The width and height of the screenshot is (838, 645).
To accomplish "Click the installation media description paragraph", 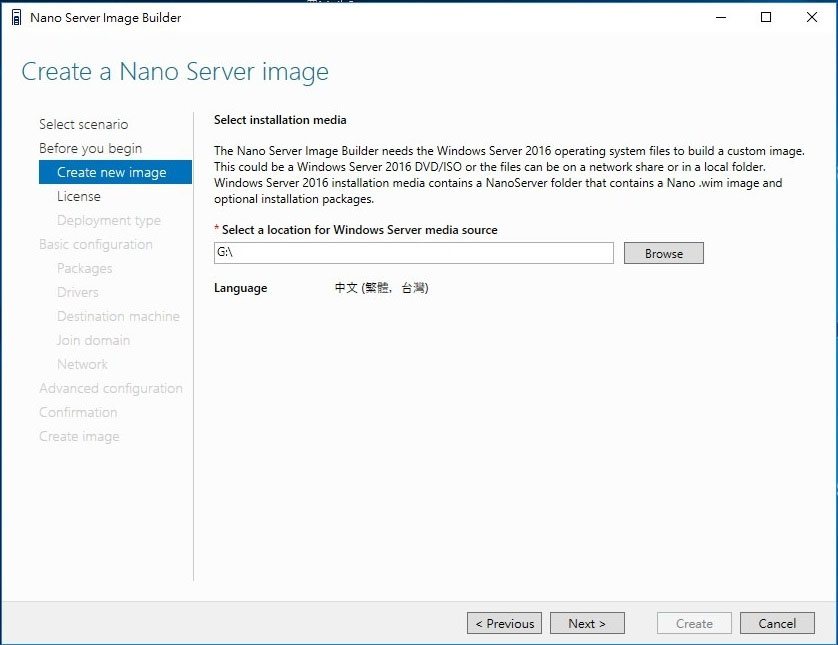I will (509, 175).
